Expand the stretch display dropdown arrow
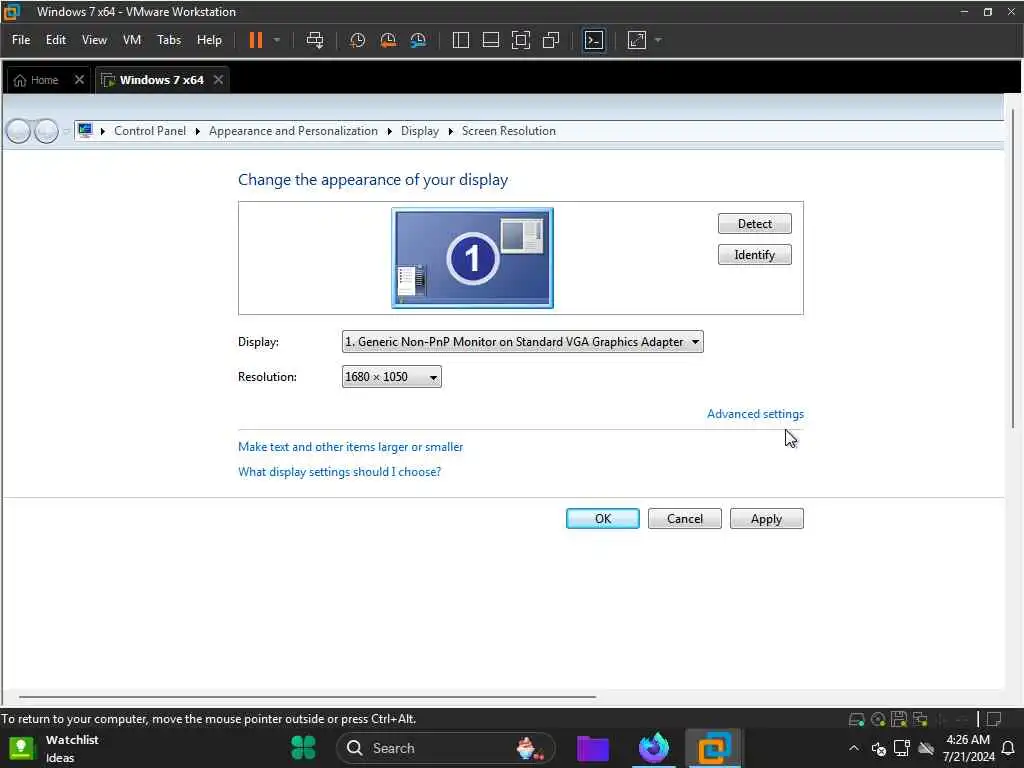 pyautogui.click(x=658, y=40)
